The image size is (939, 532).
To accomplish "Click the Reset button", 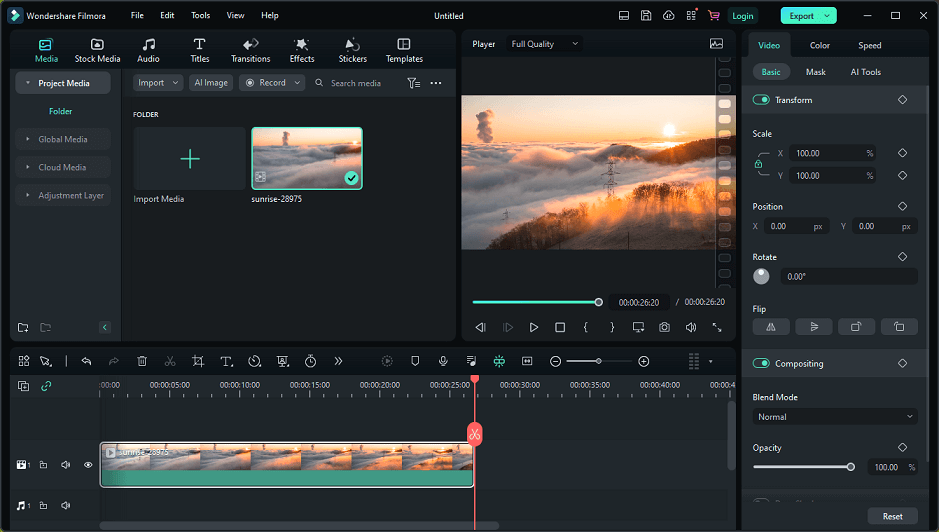I will point(892,516).
